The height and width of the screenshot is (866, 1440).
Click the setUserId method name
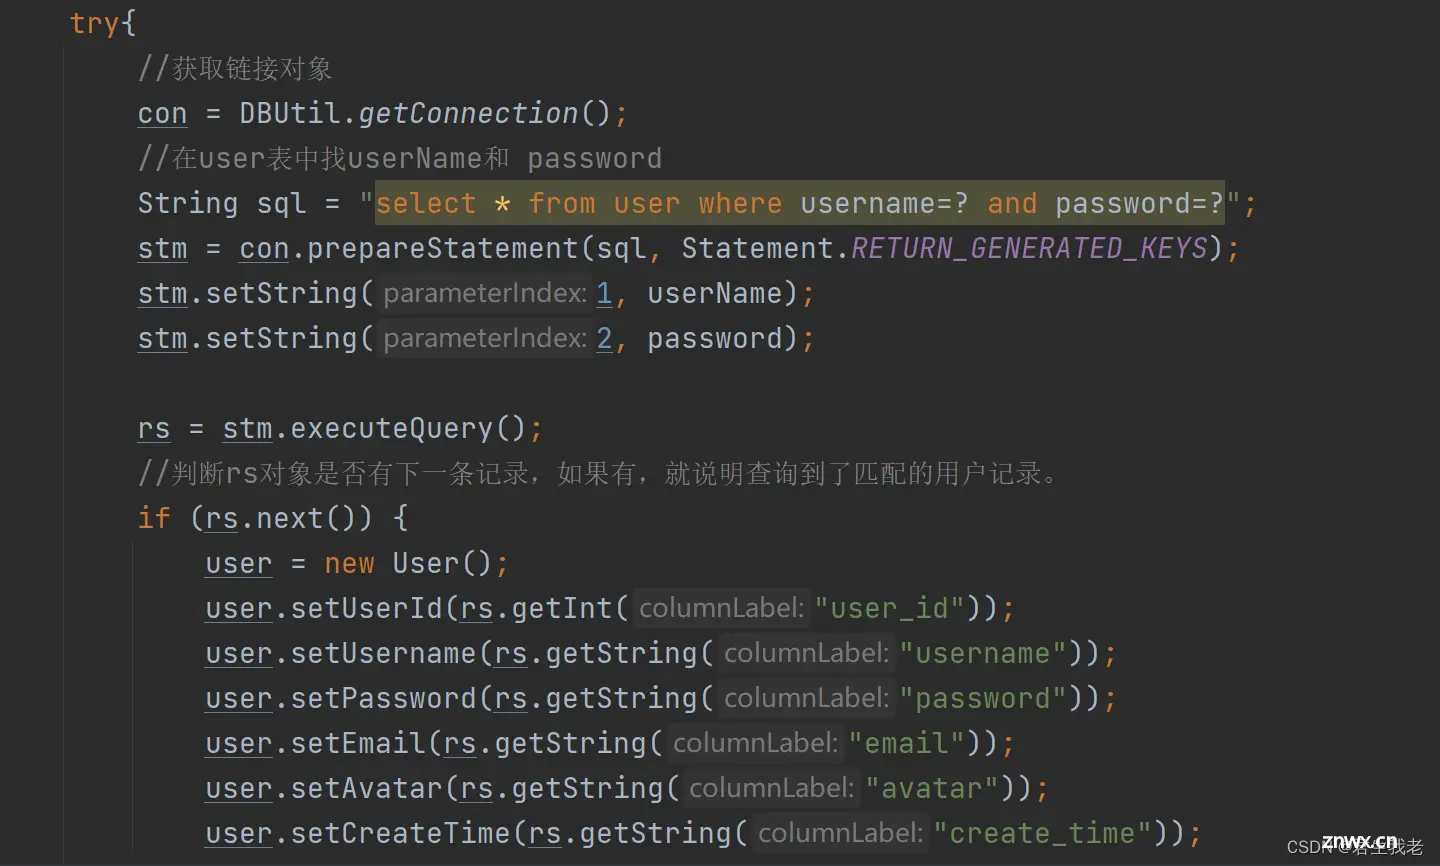tap(366, 608)
